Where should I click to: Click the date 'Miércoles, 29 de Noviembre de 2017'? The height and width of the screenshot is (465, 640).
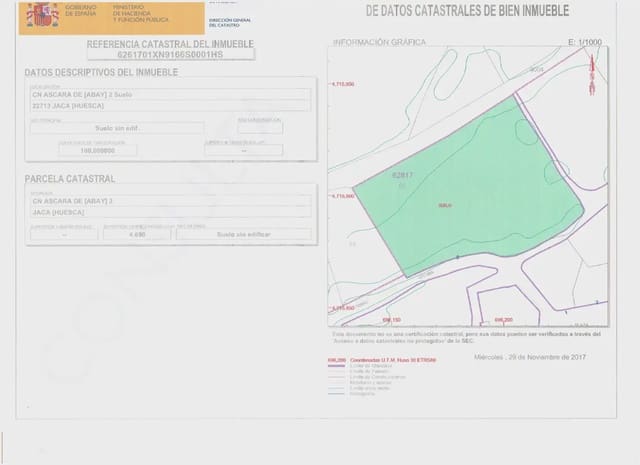tap(530, 357)
